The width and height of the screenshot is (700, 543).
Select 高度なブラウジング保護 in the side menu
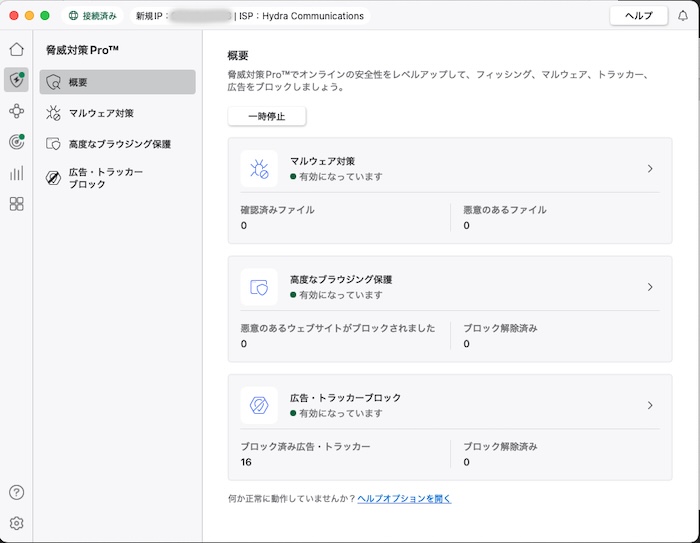tap(117, 144)
